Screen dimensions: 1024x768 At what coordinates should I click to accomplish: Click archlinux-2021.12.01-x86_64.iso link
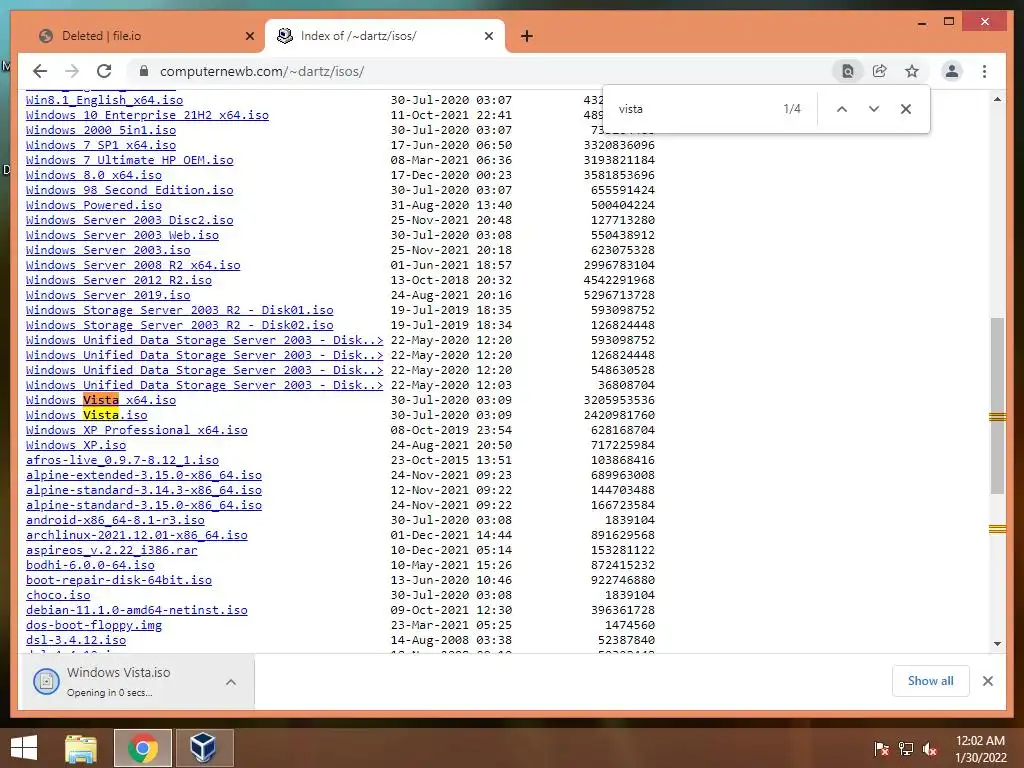(x=136, y=536)
